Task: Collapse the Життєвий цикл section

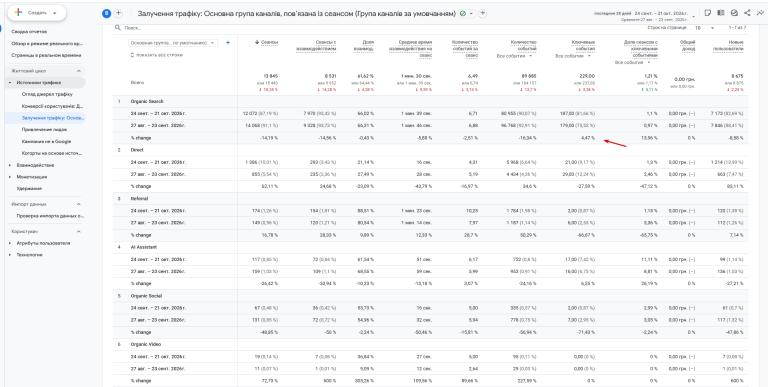Action: tap(78, 71)
